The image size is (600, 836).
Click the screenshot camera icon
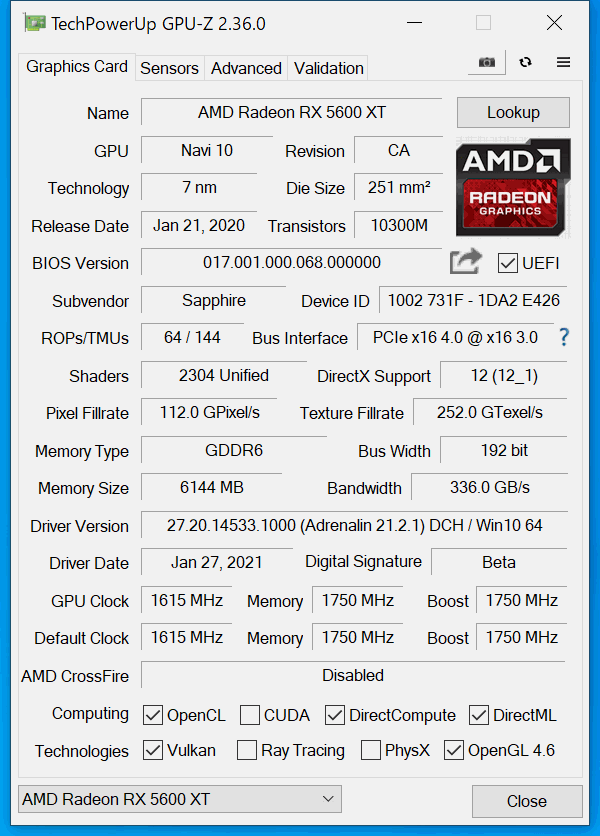(487, 62)
